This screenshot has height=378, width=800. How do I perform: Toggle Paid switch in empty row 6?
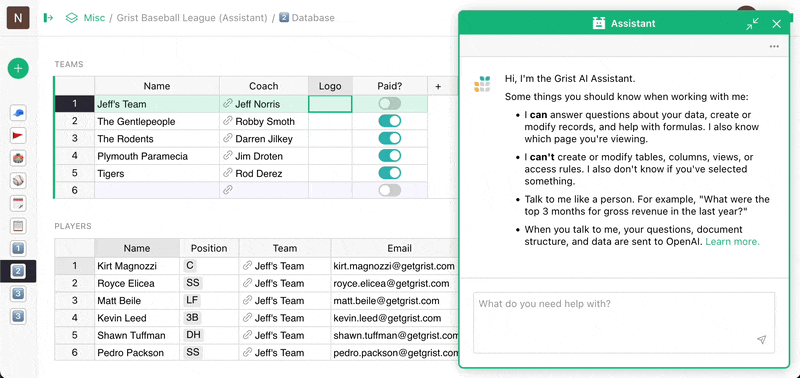click(390, 191)
